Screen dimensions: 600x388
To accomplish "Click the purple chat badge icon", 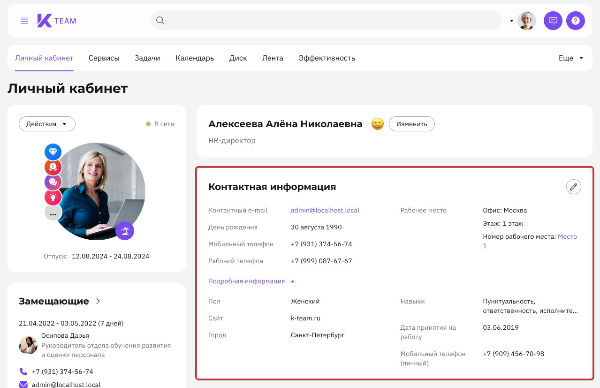I will 53,182.
